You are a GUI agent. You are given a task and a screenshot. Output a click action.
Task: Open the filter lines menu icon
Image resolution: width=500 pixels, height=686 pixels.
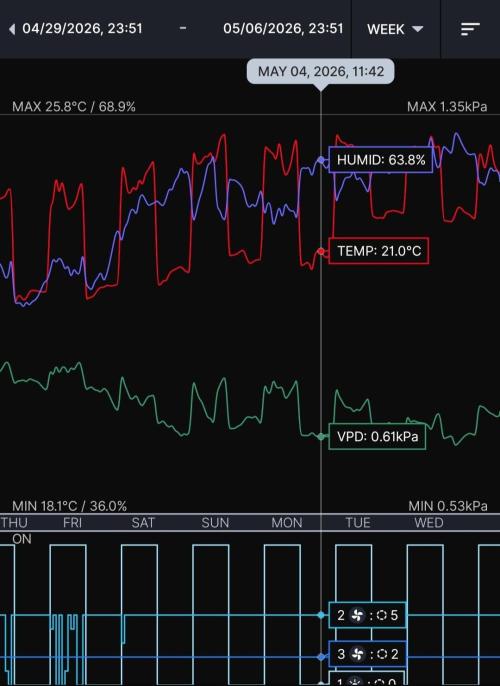pos(470,29)
